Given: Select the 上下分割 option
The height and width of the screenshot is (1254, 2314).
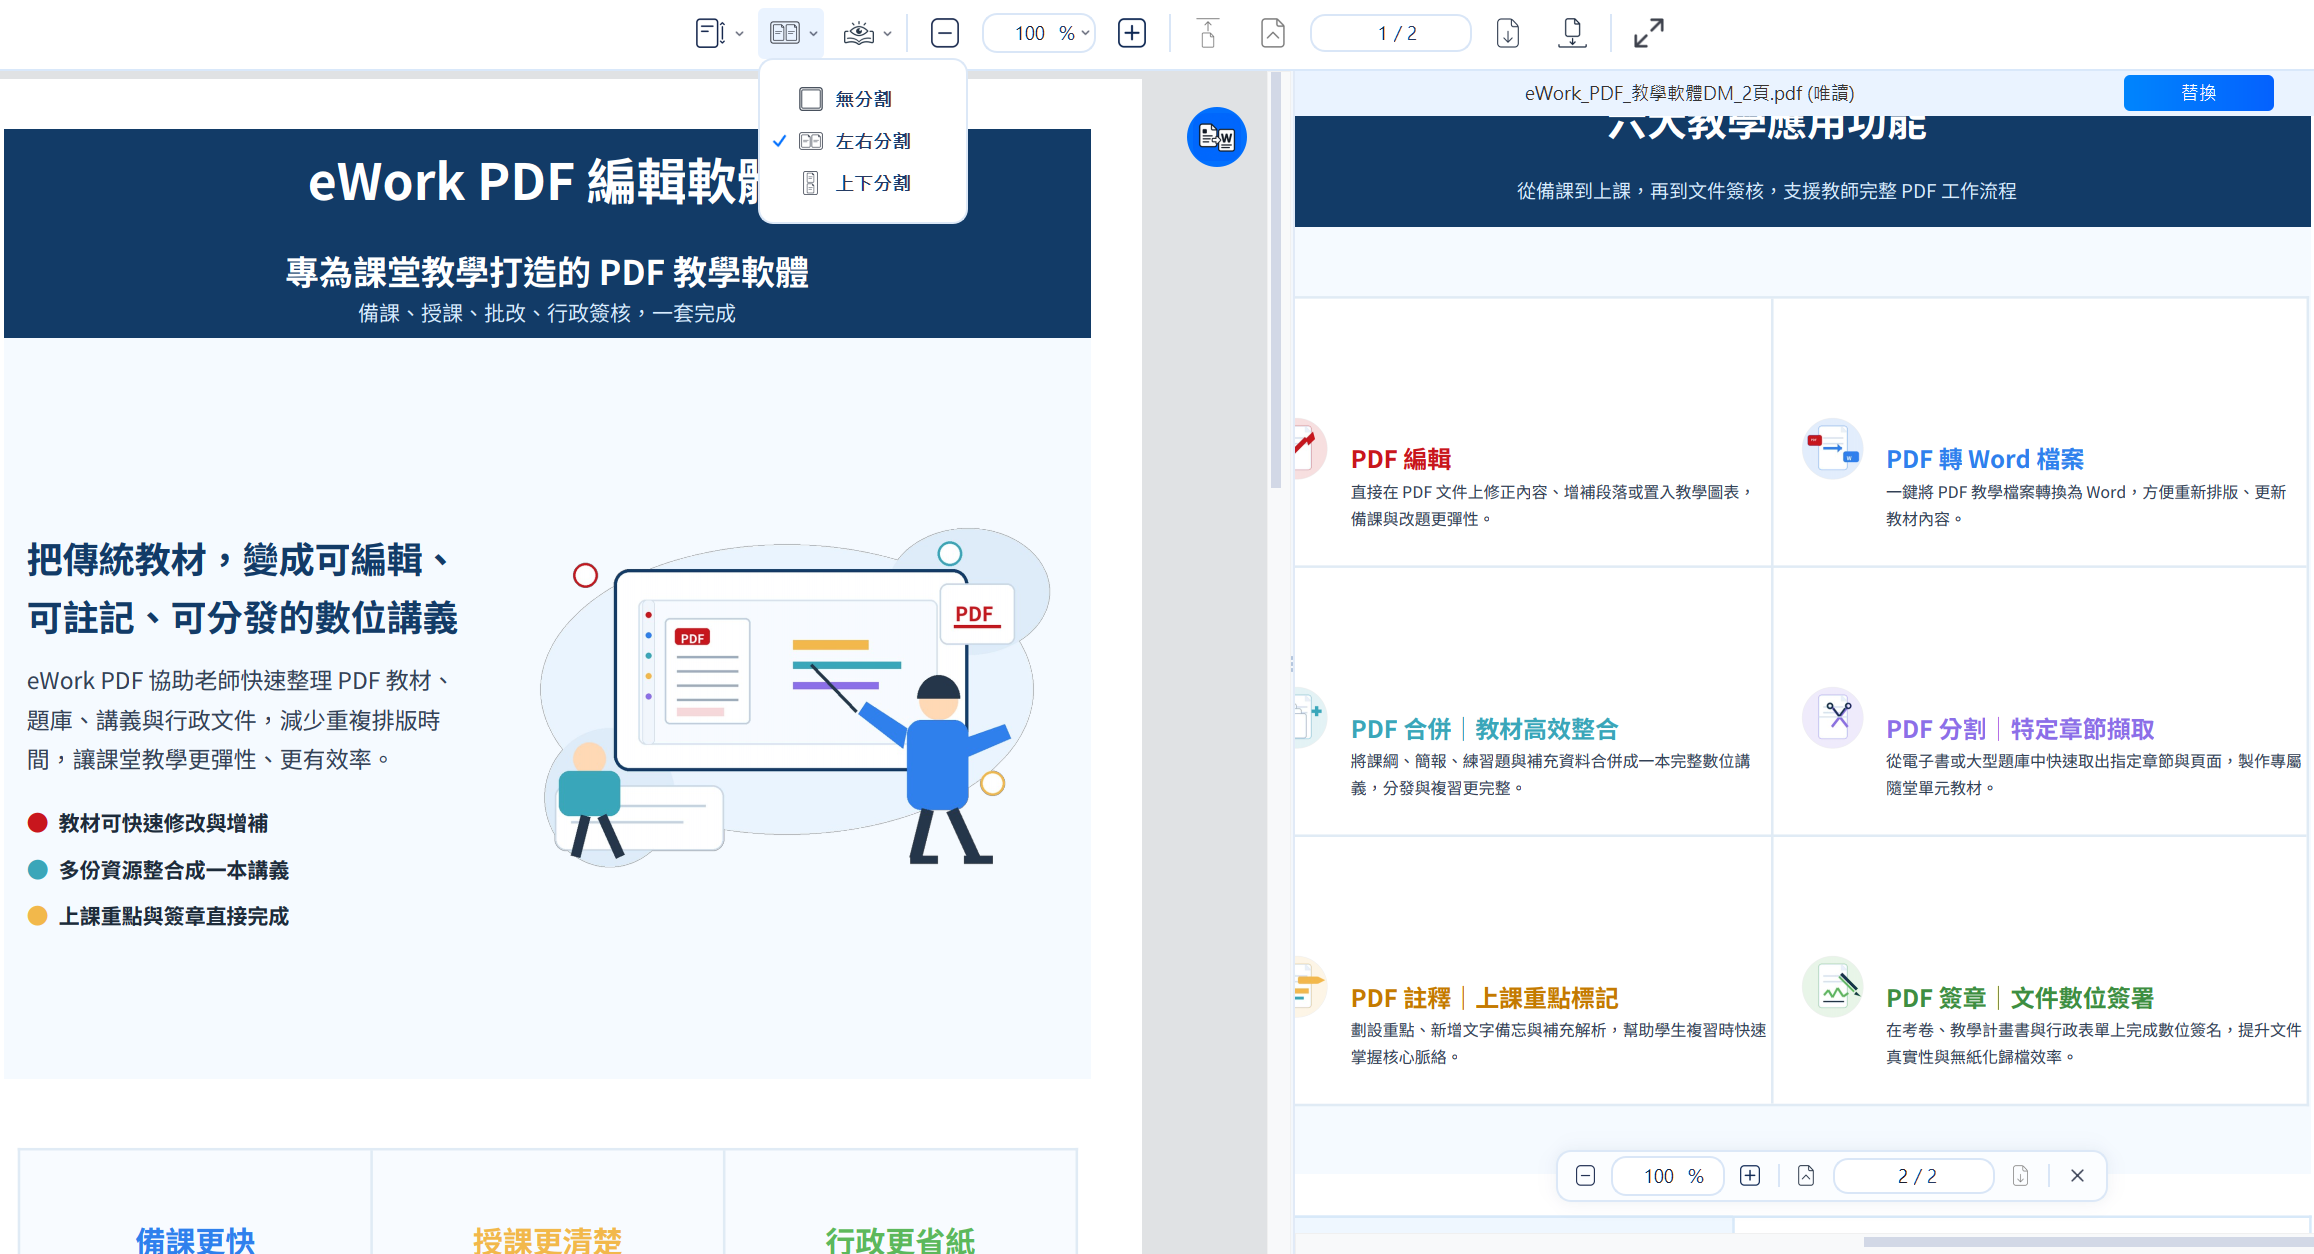Looking at the screenshot, I should (863, 183).
